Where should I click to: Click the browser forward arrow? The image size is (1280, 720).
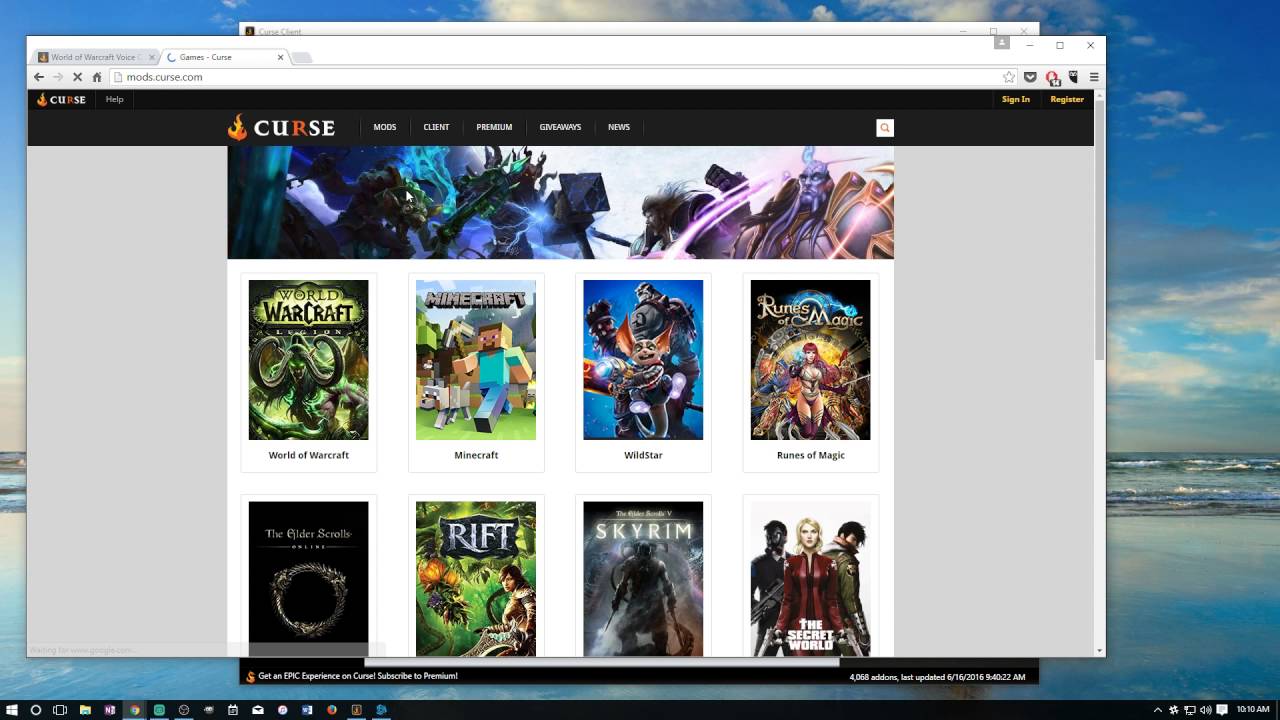point(58,77)
